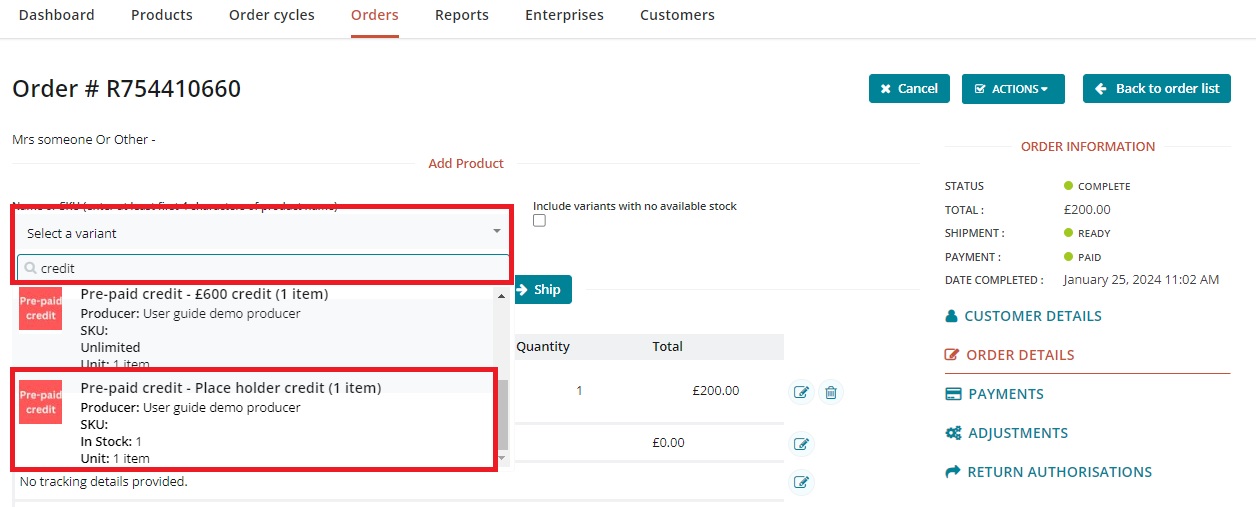Click the person icon beside Customer Details
The image size is (1256, 507).
tap(951, 316)
